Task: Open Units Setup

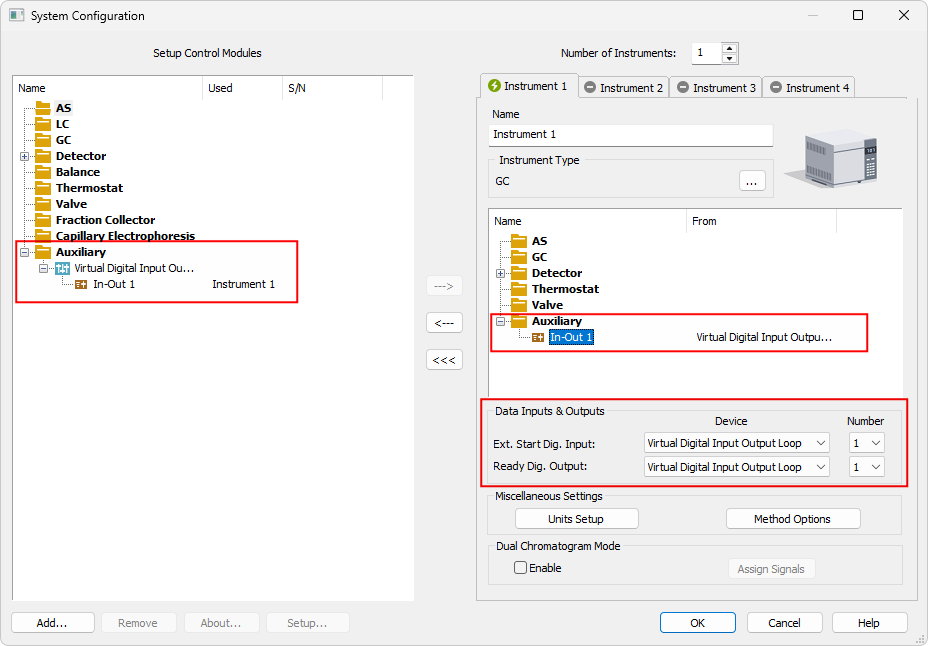Action: 576,519
